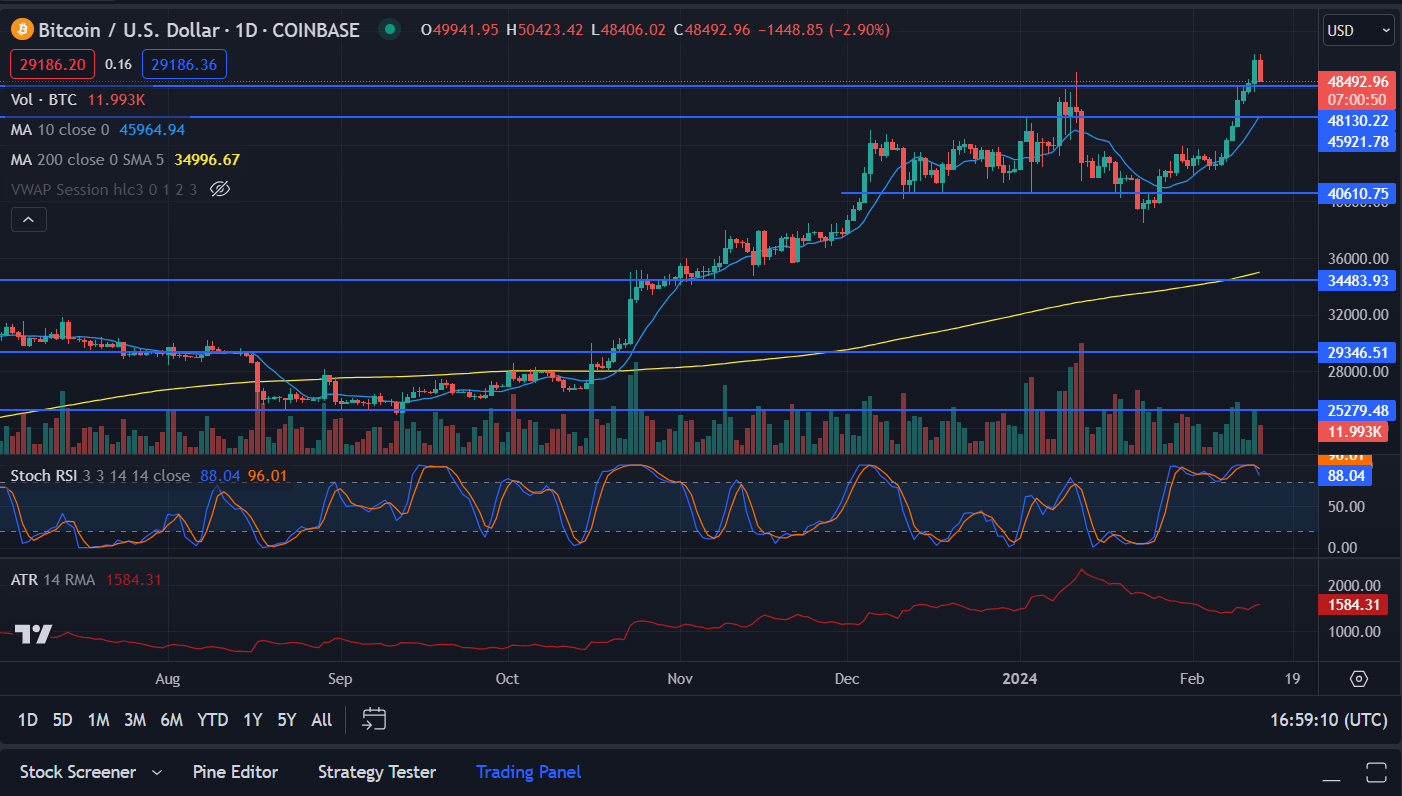Select the ATR 14 RMA indicator legend
The image size is (1402, 796).
(53, 580)
